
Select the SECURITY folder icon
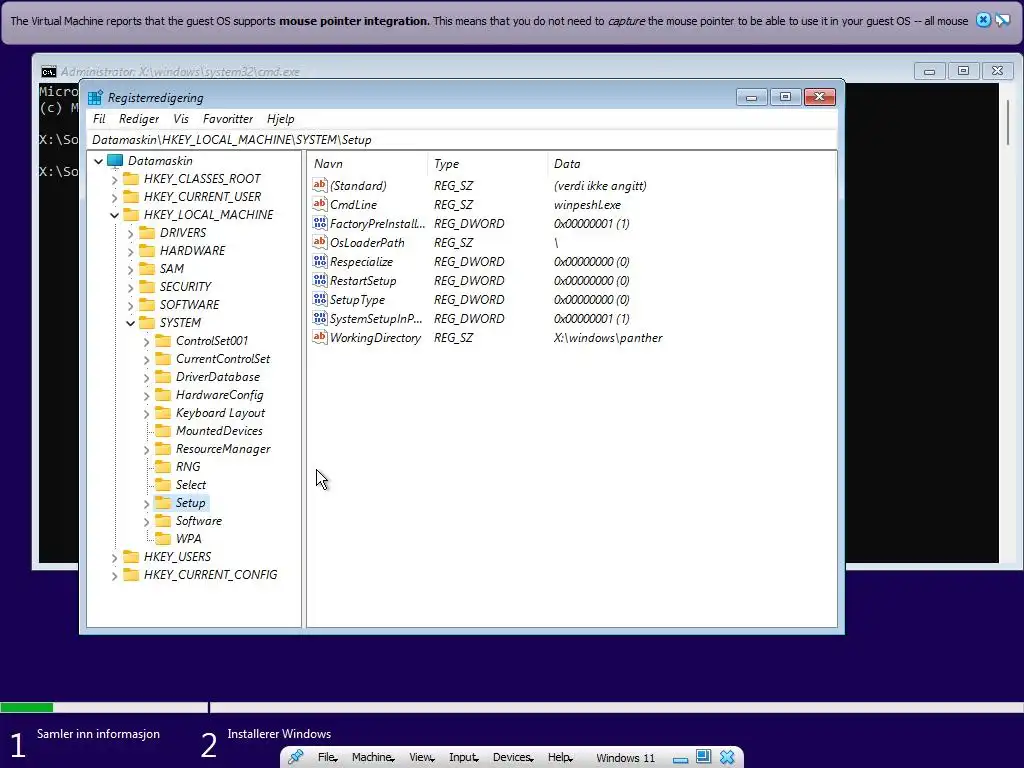pyautogui.click(x=148, y=287)
